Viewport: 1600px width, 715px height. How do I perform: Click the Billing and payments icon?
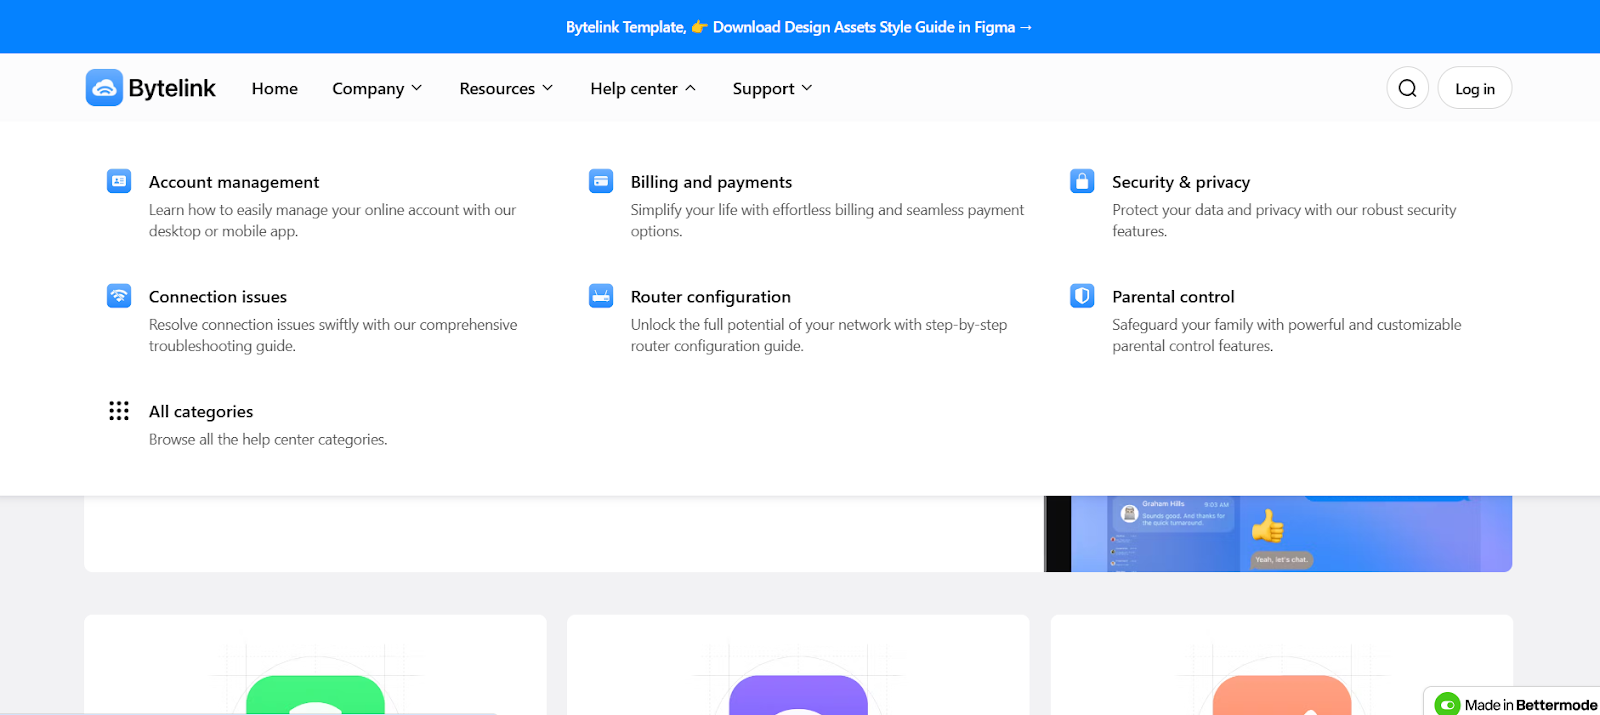(x=601, y=181)
